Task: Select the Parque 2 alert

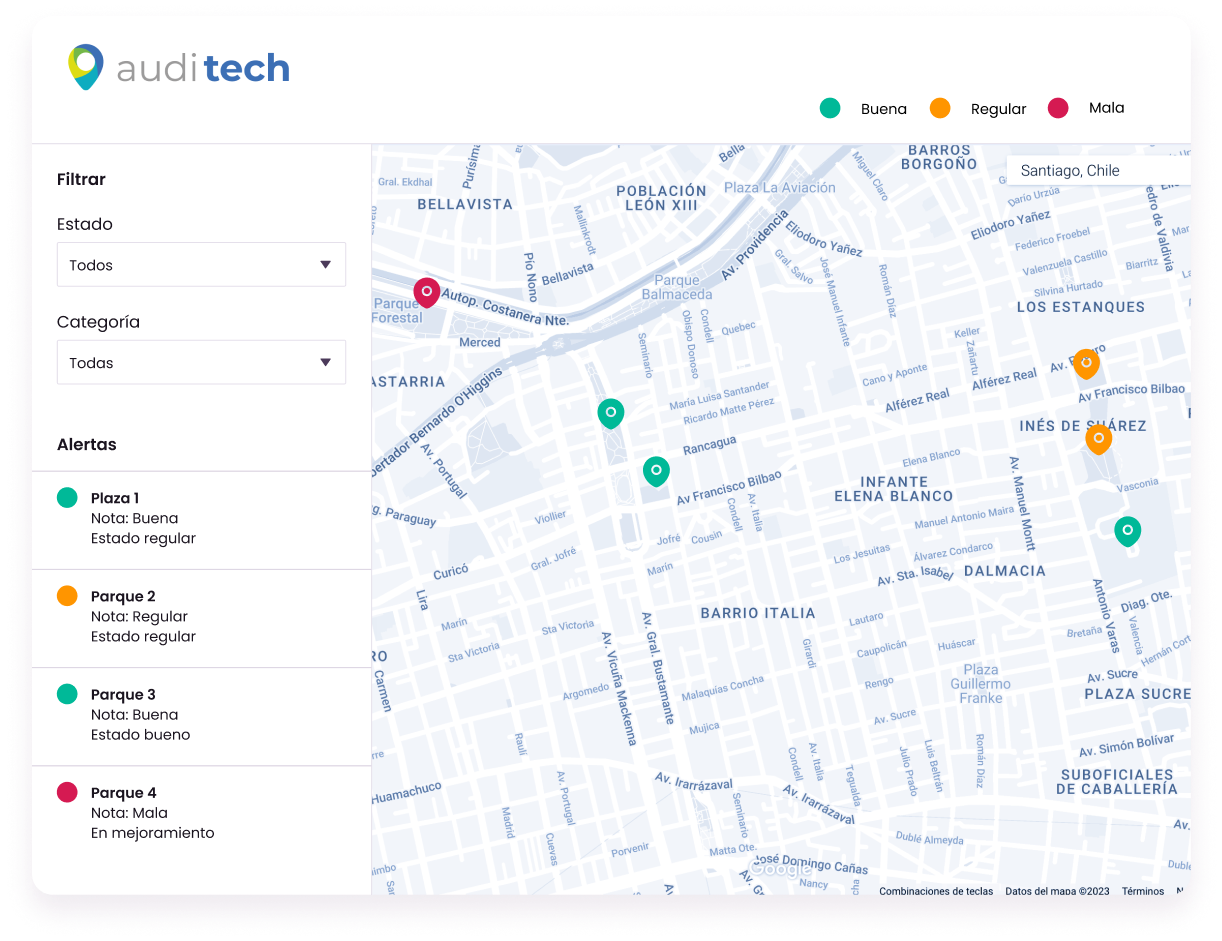Action: pos(201,618)
